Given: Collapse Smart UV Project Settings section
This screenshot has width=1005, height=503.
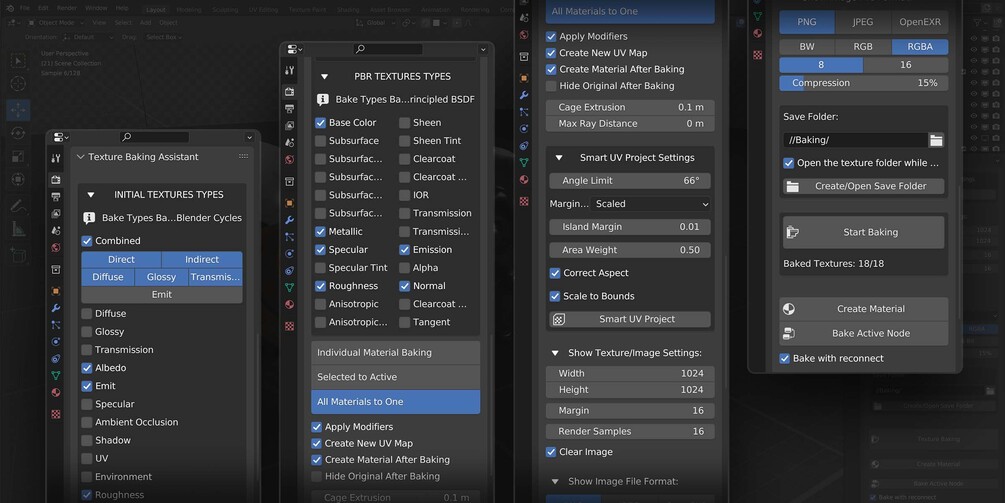Looking at the screenshot, I should pyautogui.click(x=559, y=158).
